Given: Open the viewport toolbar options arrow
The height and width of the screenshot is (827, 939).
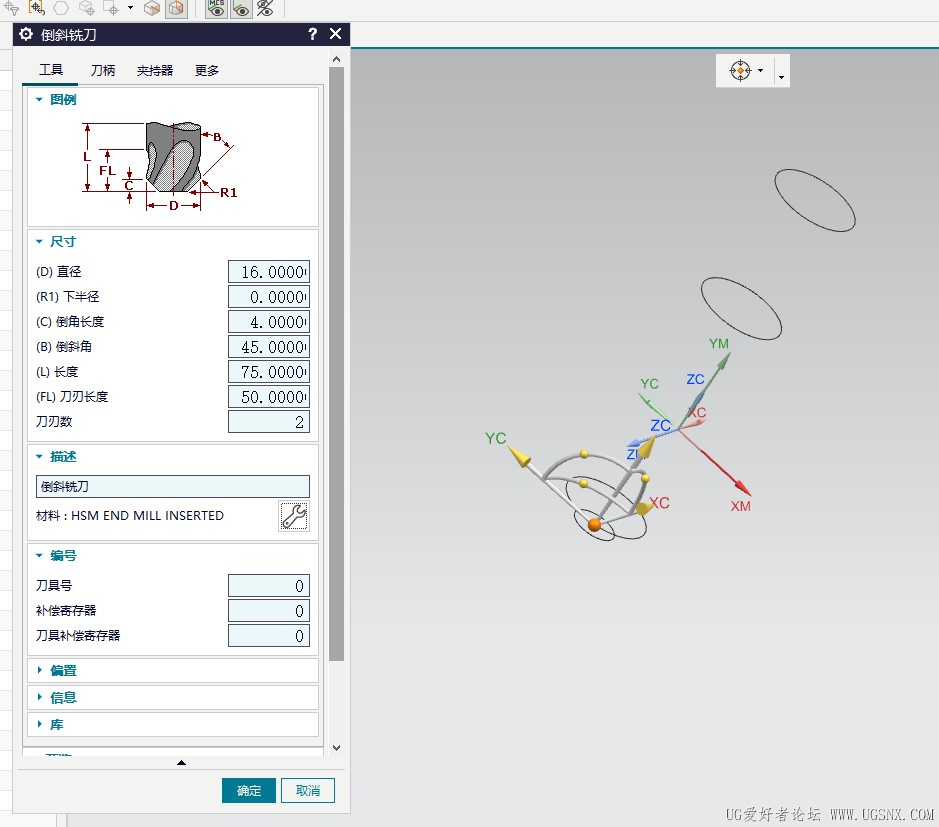Looking at the screenshot, I should coord(782,77).
